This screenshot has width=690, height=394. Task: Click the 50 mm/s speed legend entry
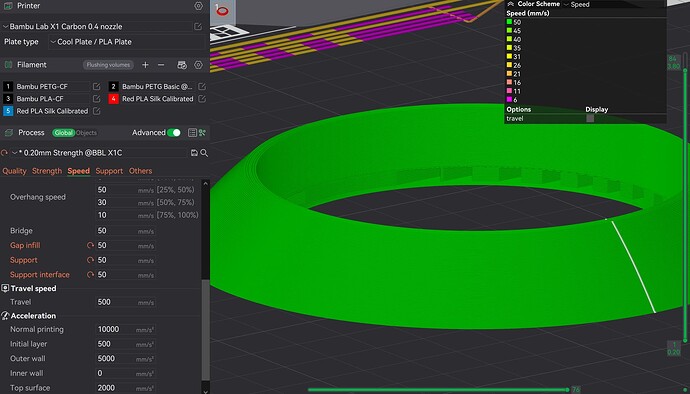click(514, 22)
